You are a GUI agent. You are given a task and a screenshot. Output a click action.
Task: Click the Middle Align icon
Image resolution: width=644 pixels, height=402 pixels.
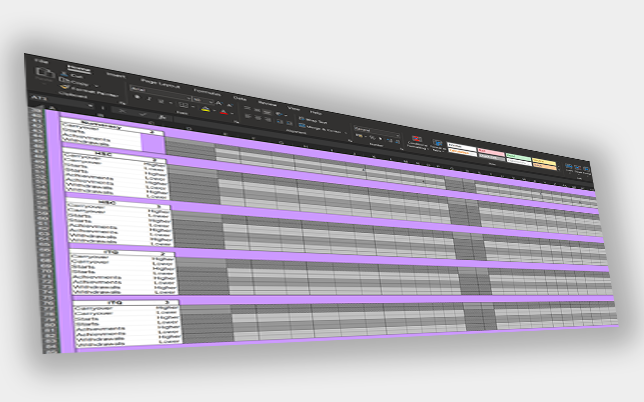click(257, 110)
